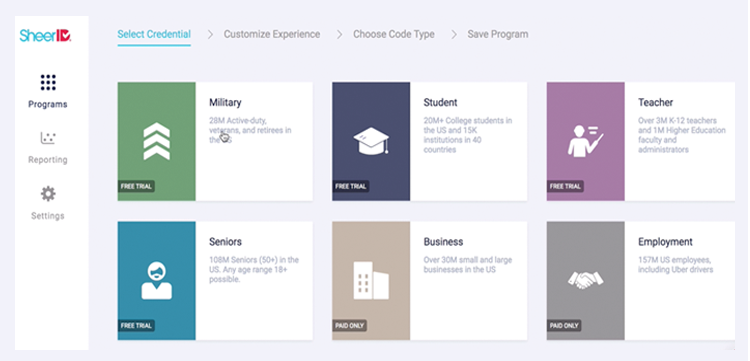This screenshot has height=361, width=750.
Task: Go to the Customize Experience step
Action: pos(272,34)
